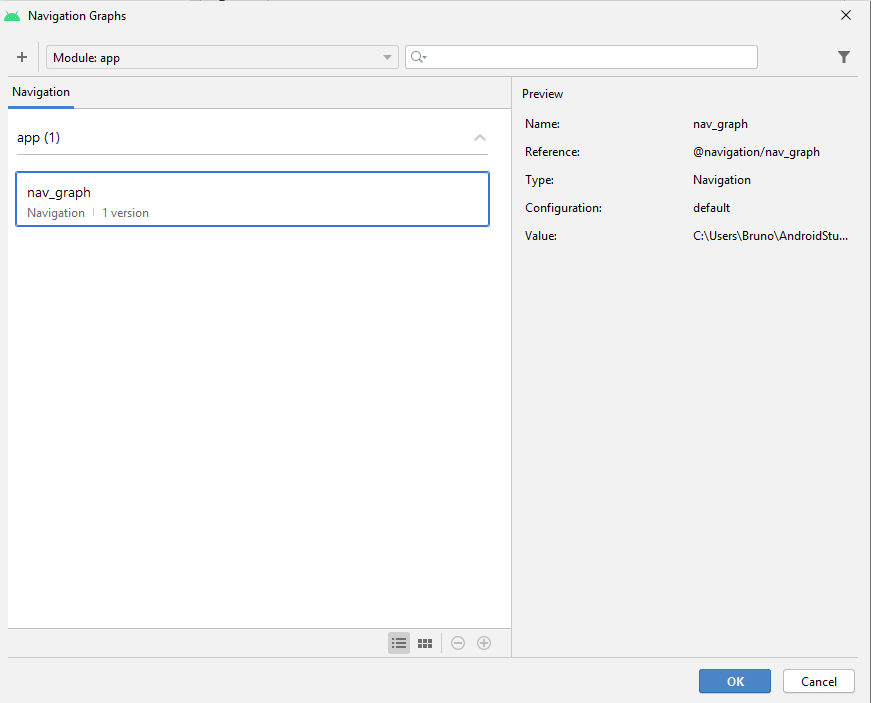Viewport: 871px width, 703px height.
Task: Click the plus icon to add a resource
Action: (x=22, y=57)
